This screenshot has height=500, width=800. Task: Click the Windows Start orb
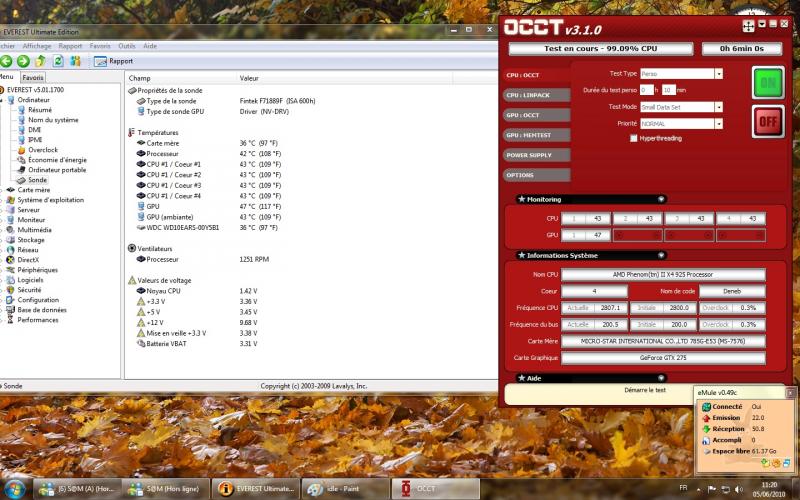[14, 489]
